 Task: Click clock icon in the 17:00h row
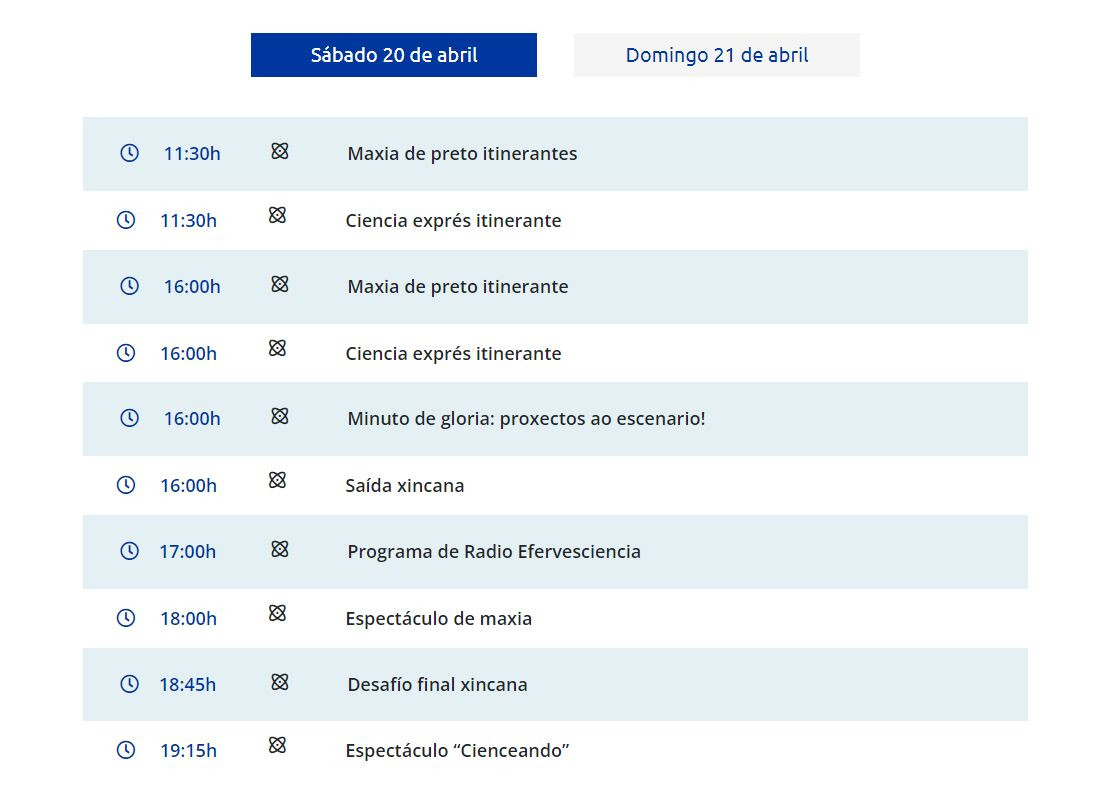(x=129, y=551)
